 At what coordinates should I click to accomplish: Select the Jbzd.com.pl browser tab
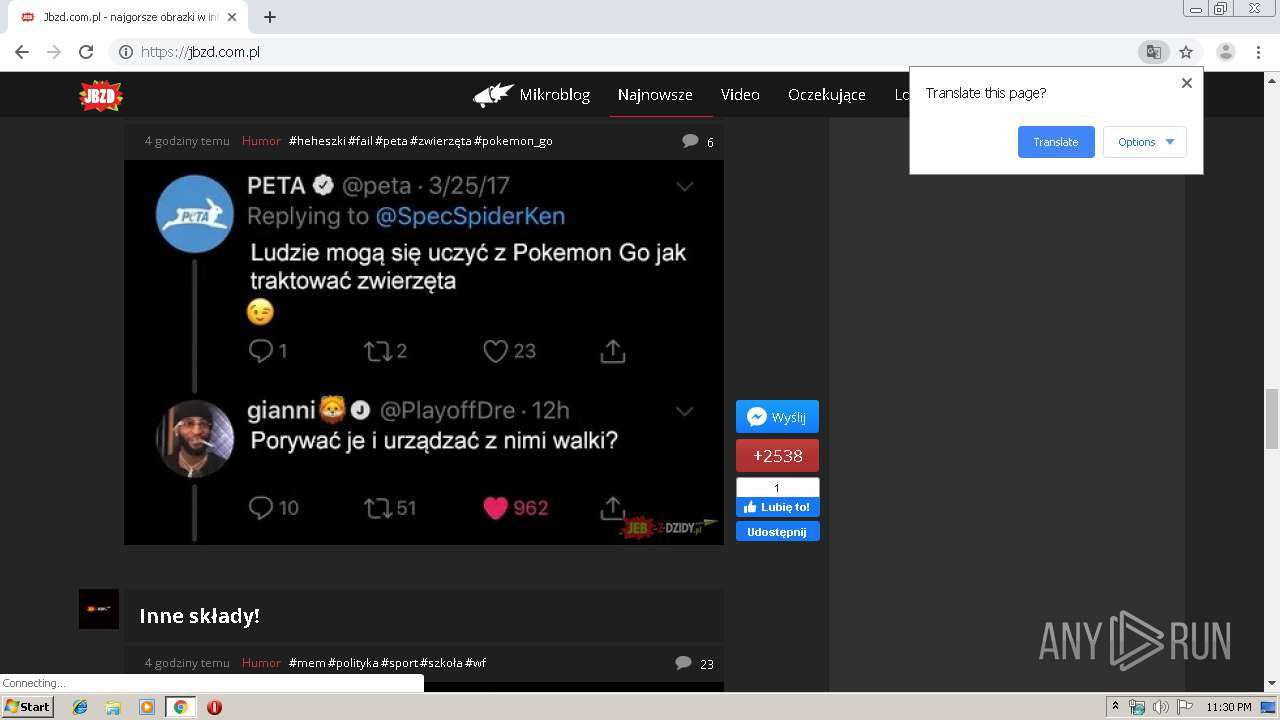128,17
